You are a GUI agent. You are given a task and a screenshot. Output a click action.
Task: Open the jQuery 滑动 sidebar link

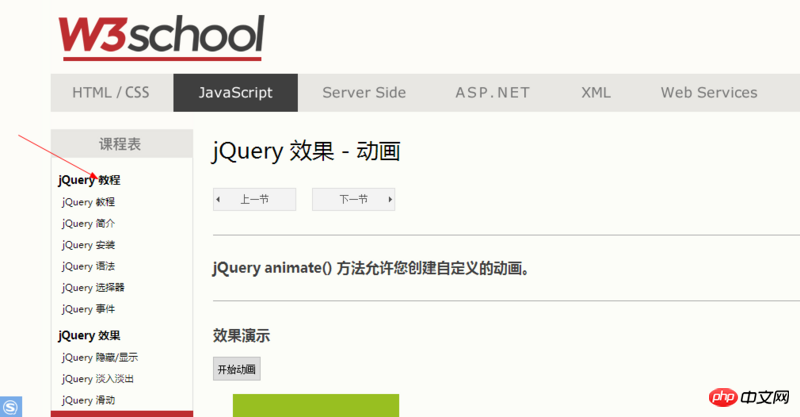[x=88, y=400]
